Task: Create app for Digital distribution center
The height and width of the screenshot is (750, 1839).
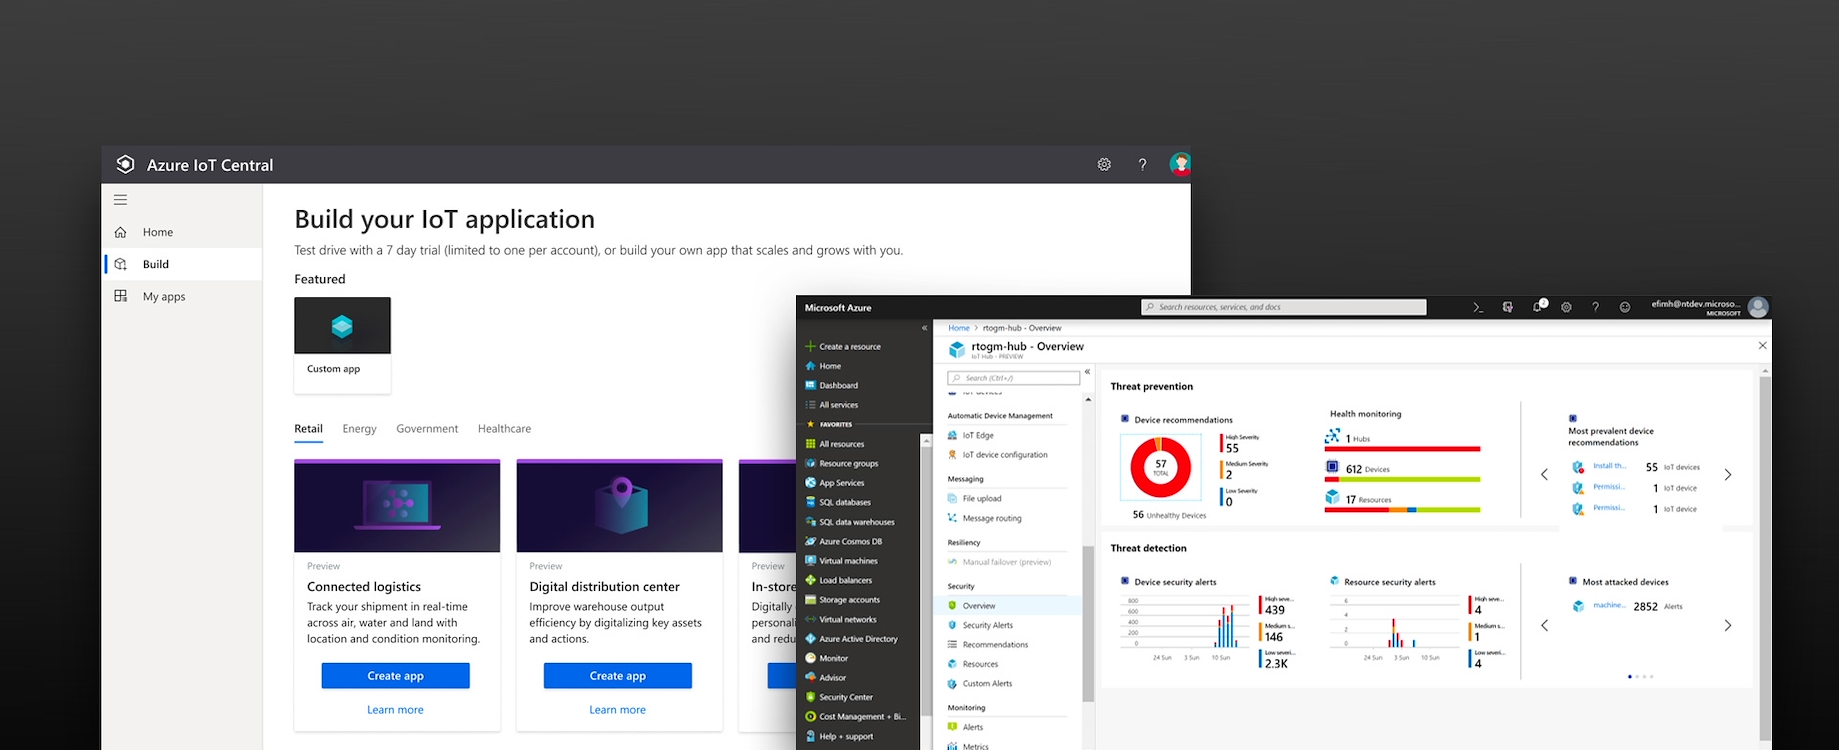Action: point(617,676)
